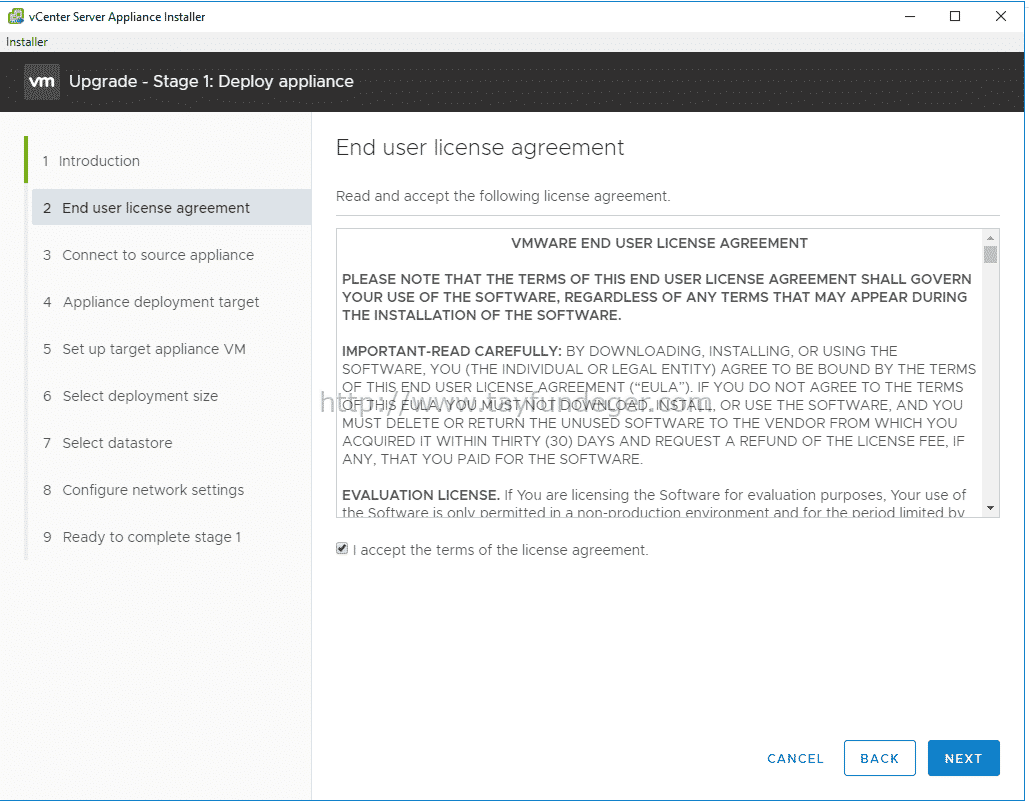Viewport: 1029px width, 804px height.
Task: Select step 1 Introduction
Action: [91, 161]
